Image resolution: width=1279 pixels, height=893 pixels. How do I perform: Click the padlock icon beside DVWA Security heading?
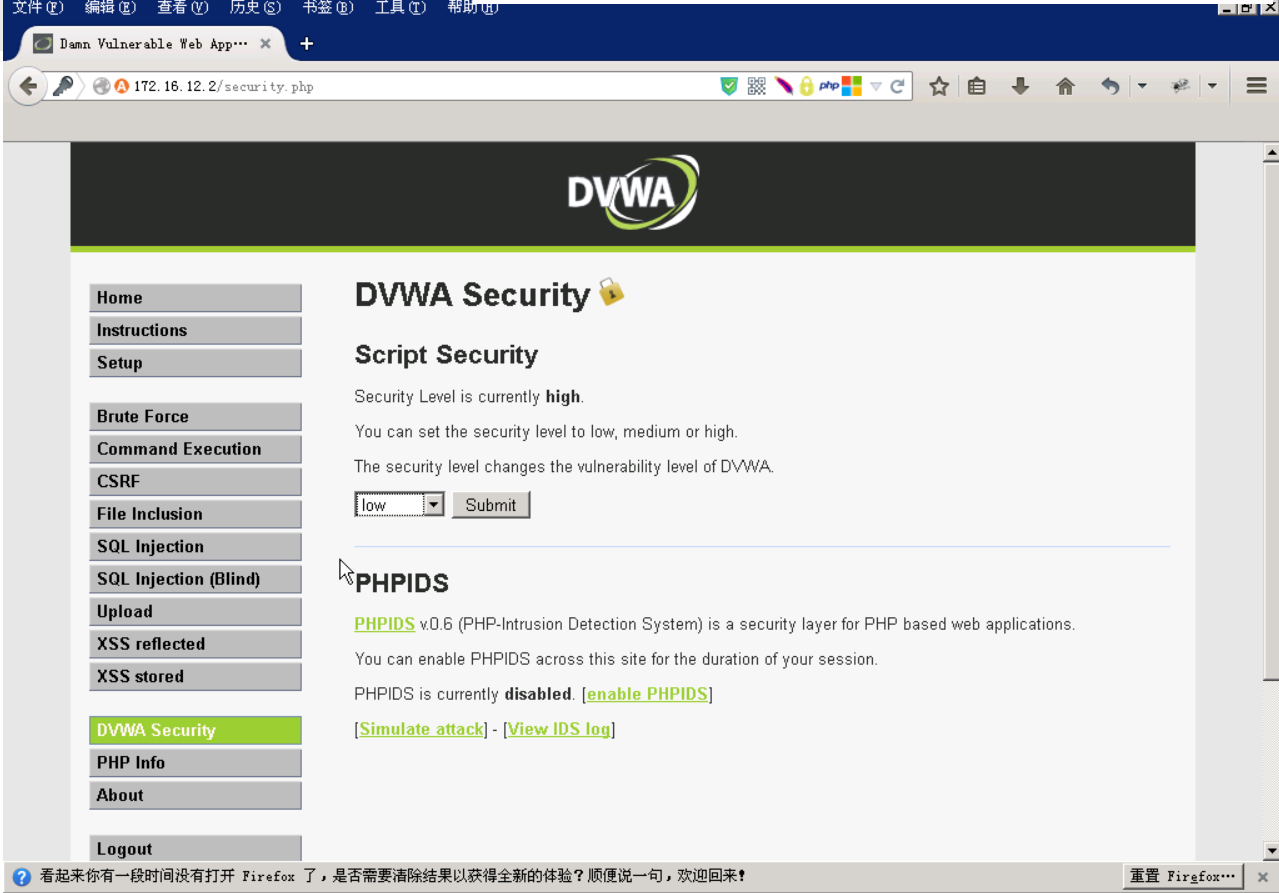click(x=611, y=292)
